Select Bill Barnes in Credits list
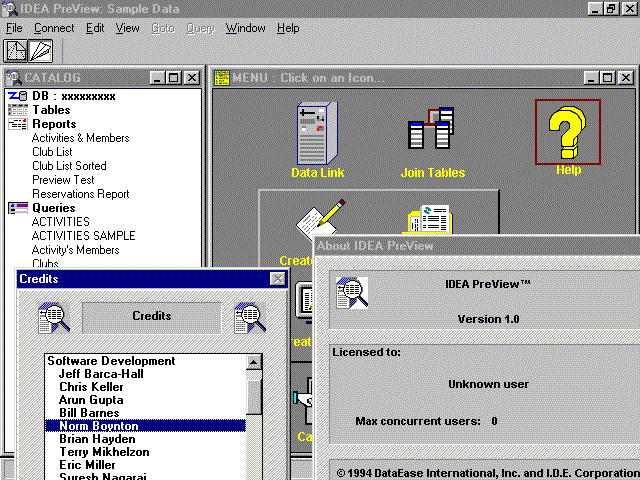This screenshot has height=480, width=640. coord(89,413)
